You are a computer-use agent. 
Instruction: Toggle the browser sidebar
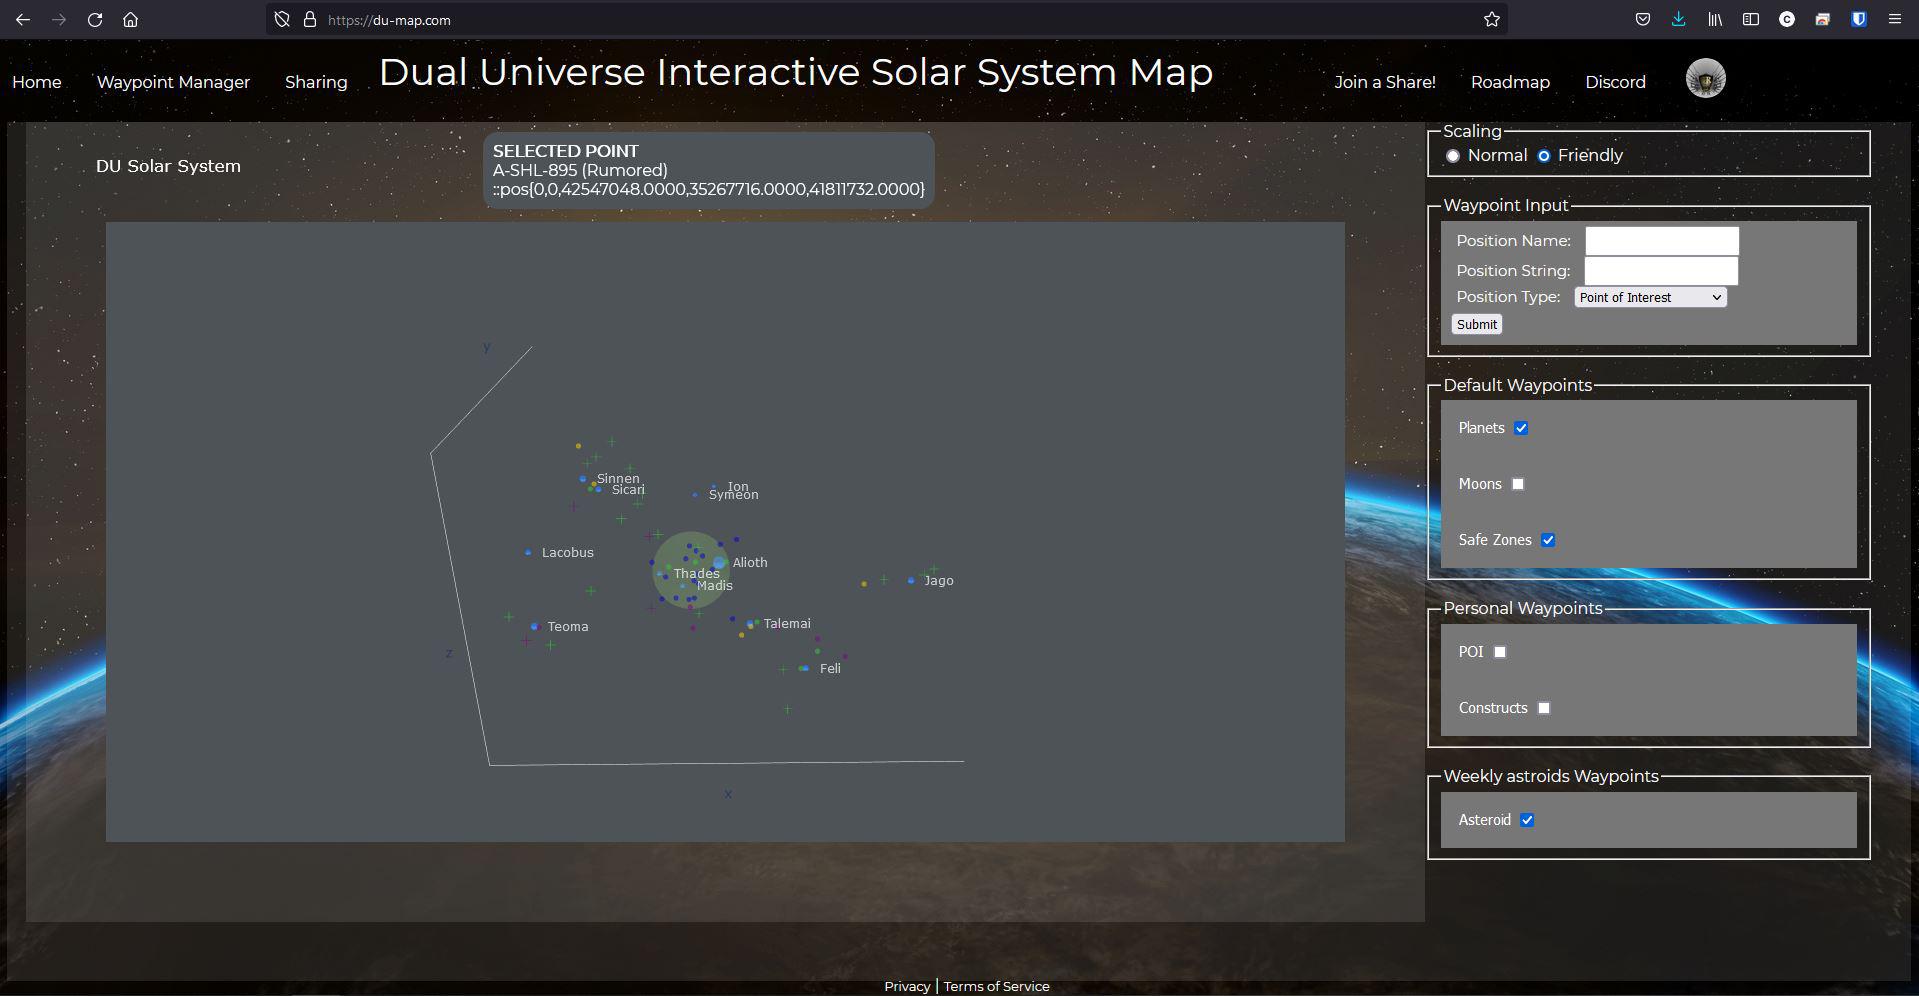(x=1750, y=19)
